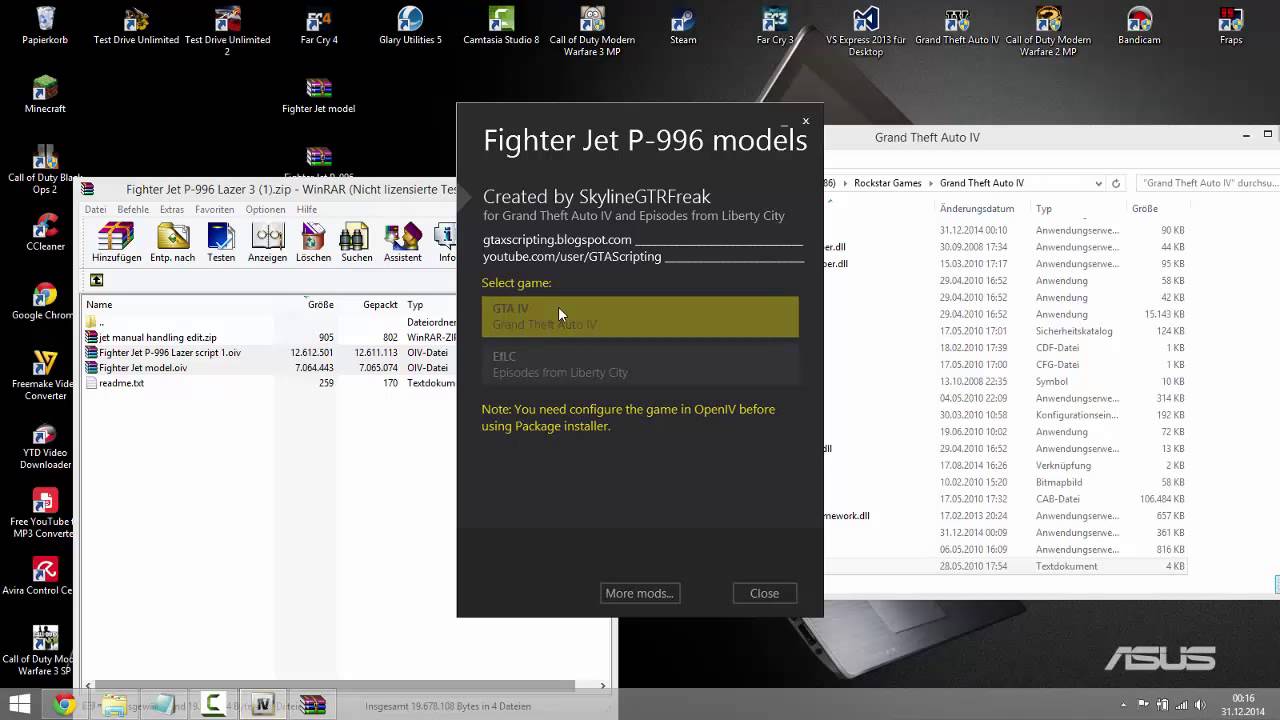Open the Hilfe menu in WinRAR
This screenshot has height=720, width=1280.
tap(307, 209)
